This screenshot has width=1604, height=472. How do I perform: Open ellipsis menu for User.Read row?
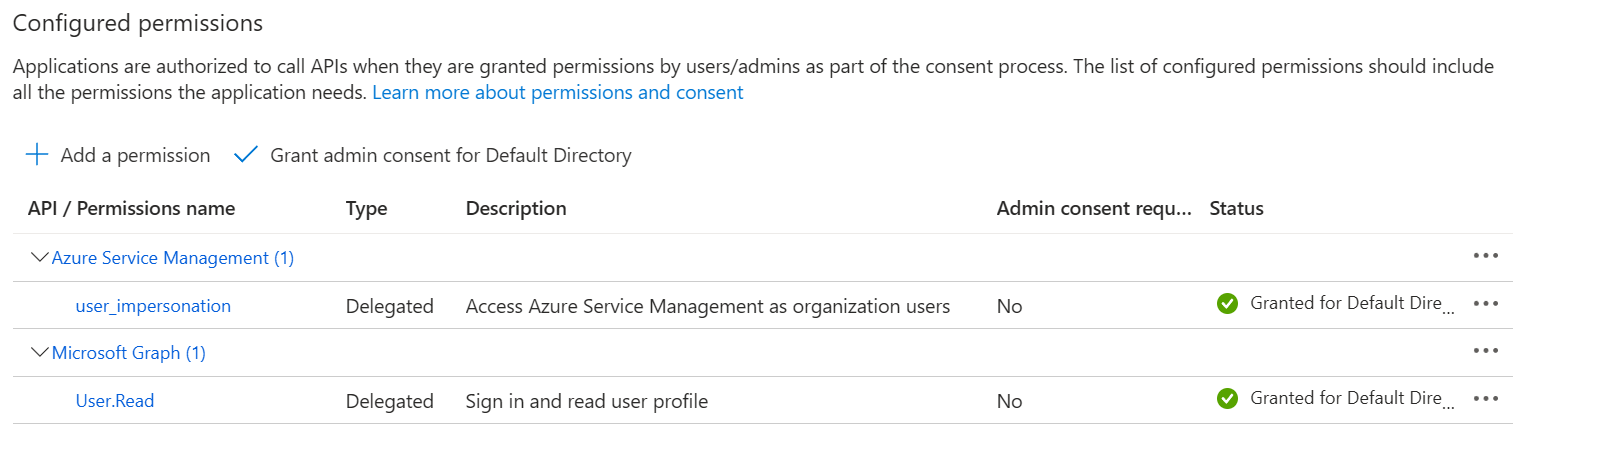pyautogui.click(x=1486, y=399)
